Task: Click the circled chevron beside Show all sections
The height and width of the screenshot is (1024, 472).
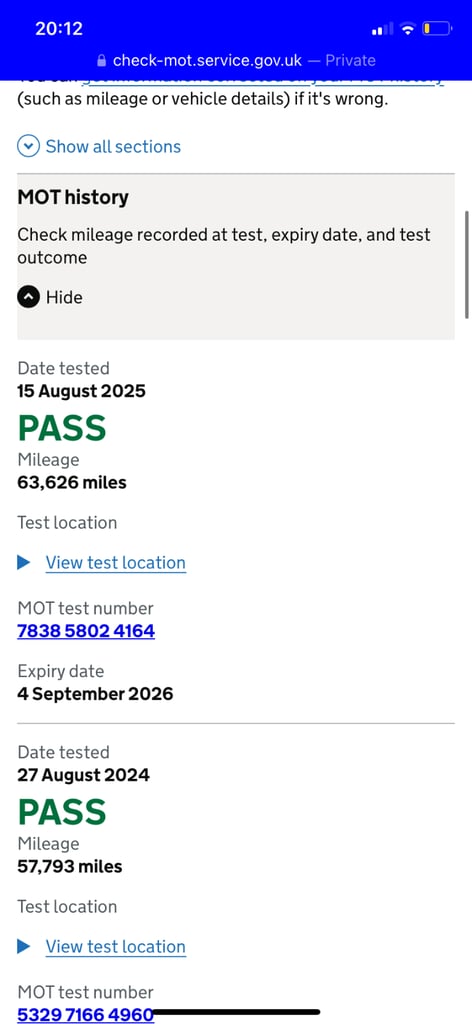Action: point(28,146)
